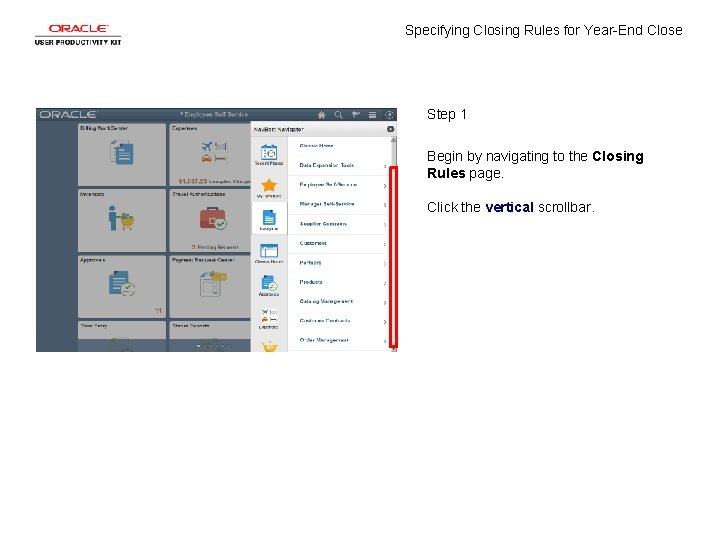This screenshot has width=720, height=540.
Task: Open the Travel Authorizations tile
Action: pos(210,220)
